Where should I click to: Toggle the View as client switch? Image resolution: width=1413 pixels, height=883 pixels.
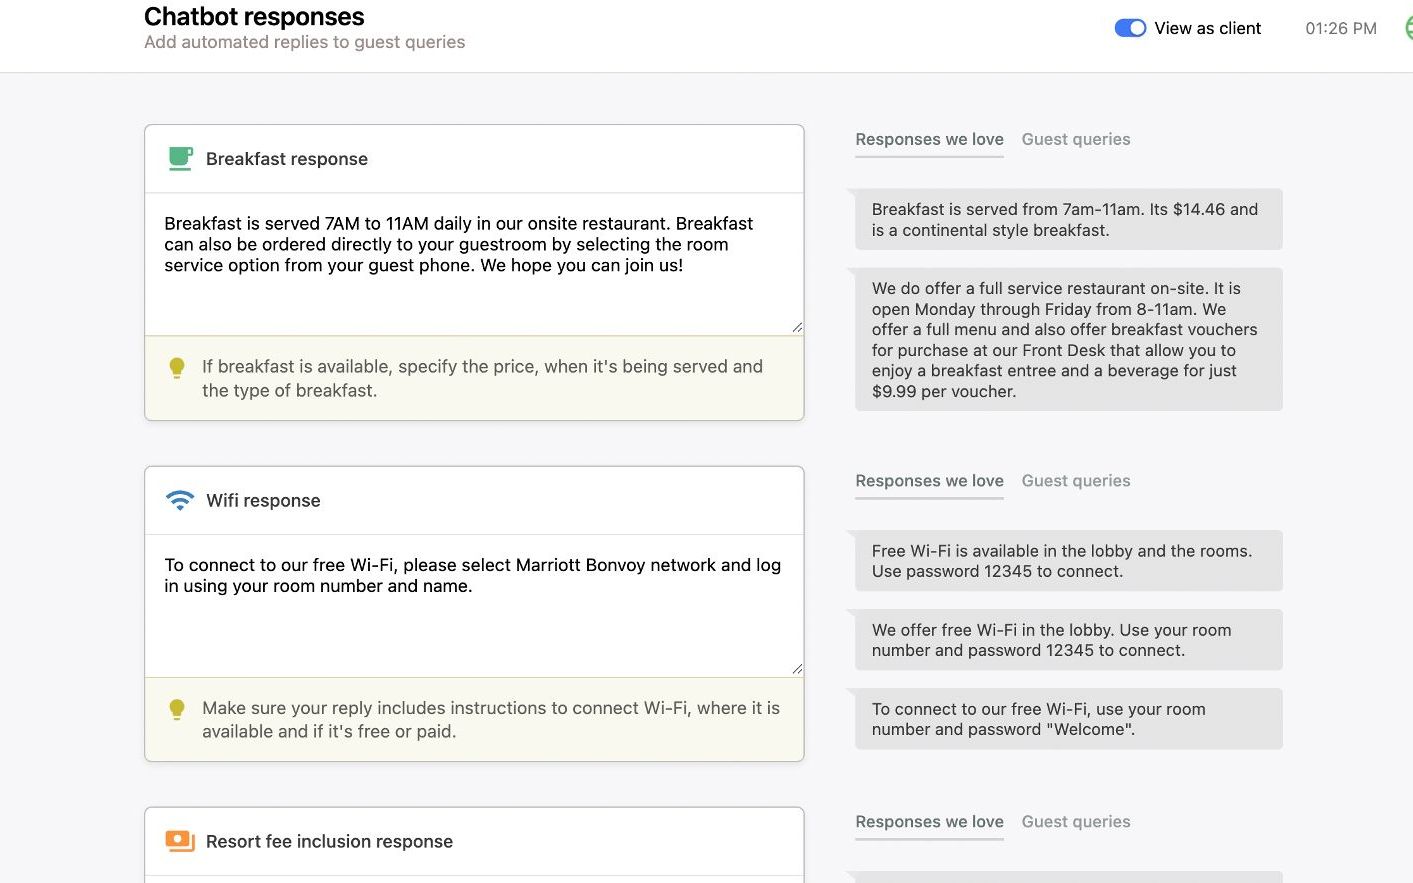coord(1130,28)
